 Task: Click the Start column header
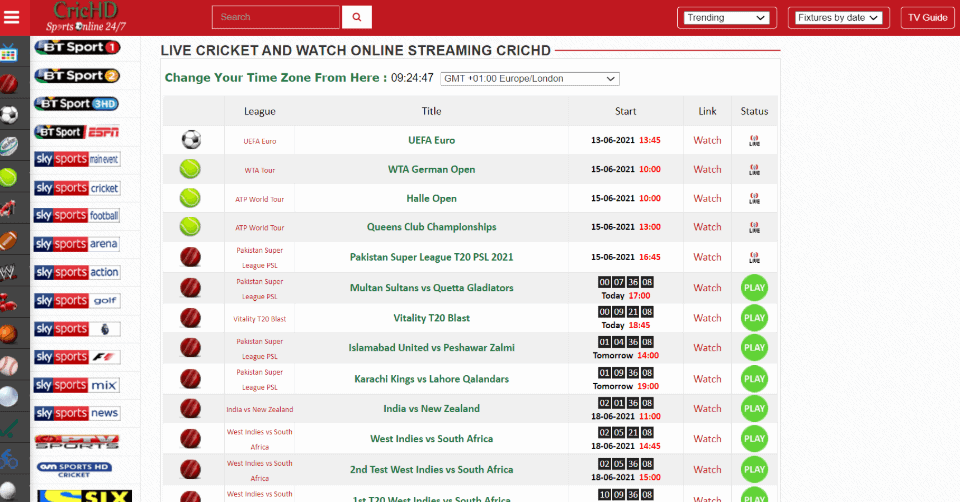tap(626, 111)
